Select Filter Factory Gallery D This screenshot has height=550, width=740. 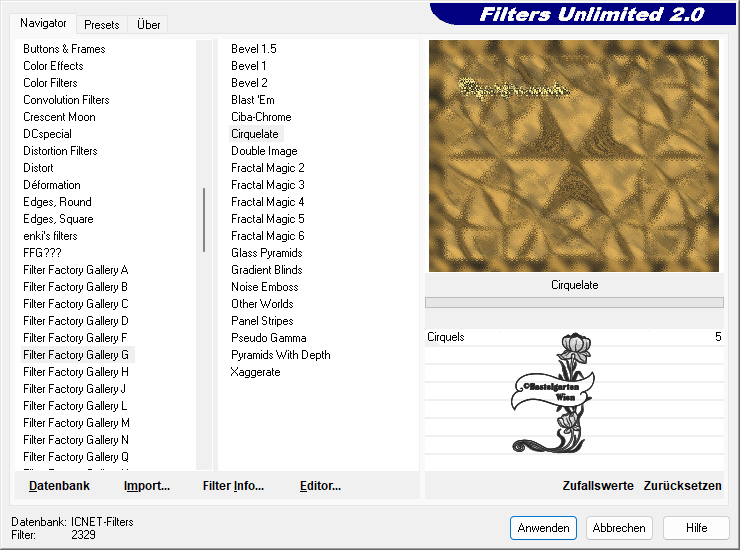tap(76, 321)
